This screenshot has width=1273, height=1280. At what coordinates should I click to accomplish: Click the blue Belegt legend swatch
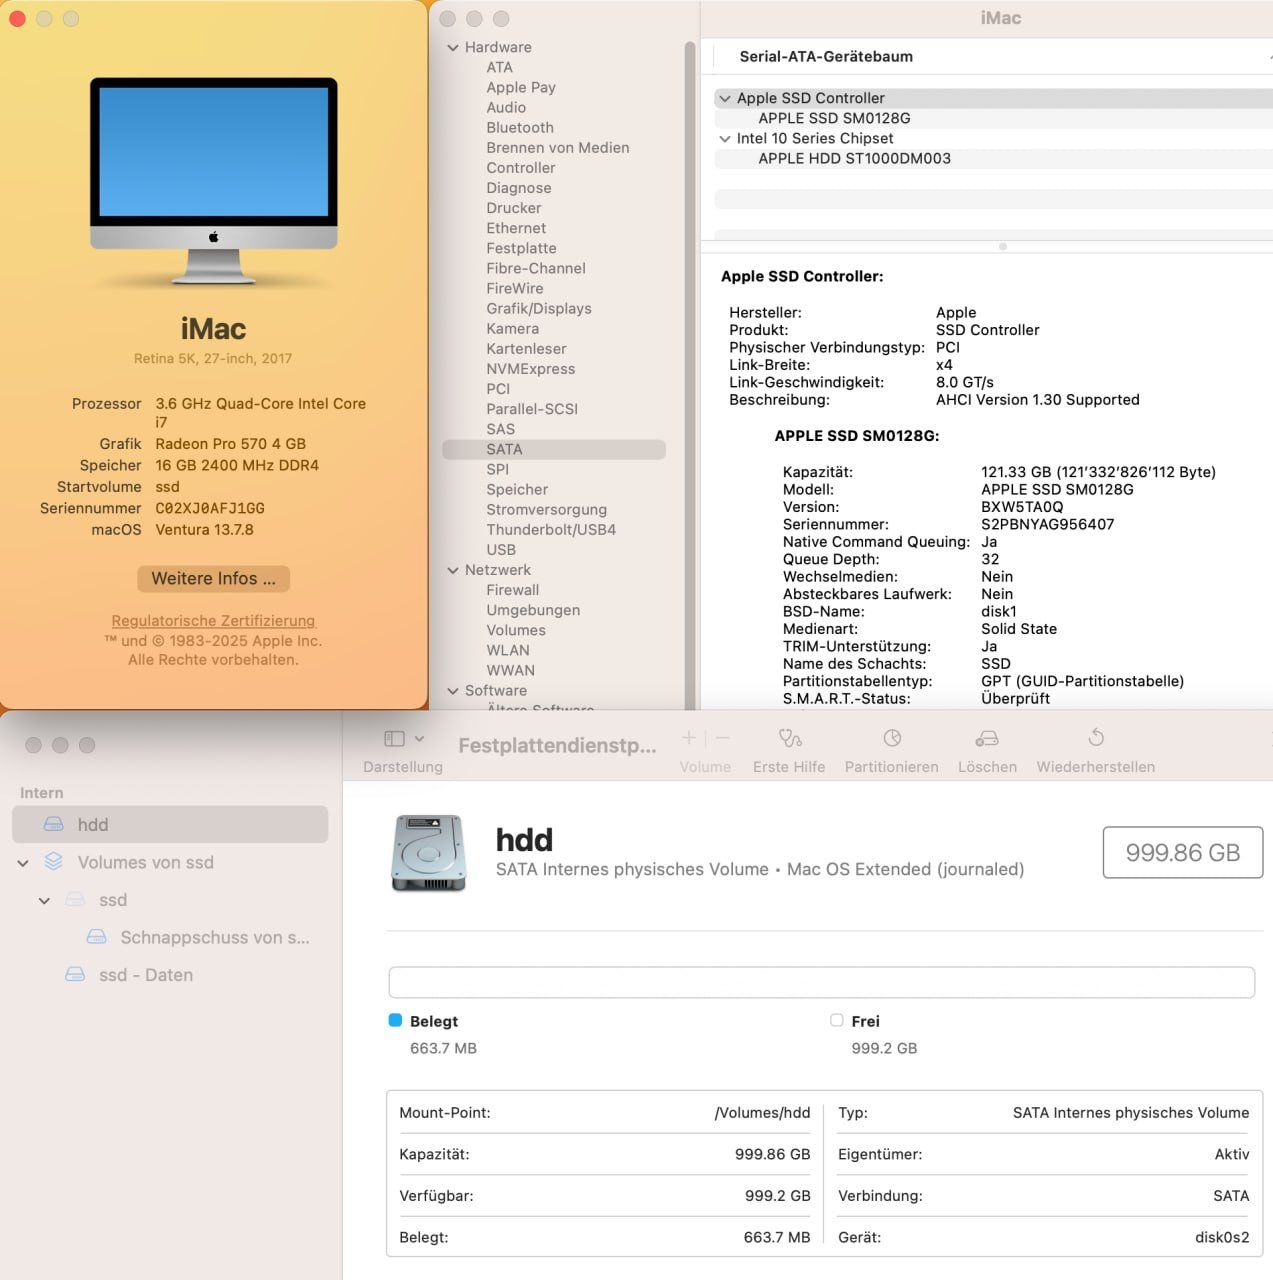pos(395,1020)
